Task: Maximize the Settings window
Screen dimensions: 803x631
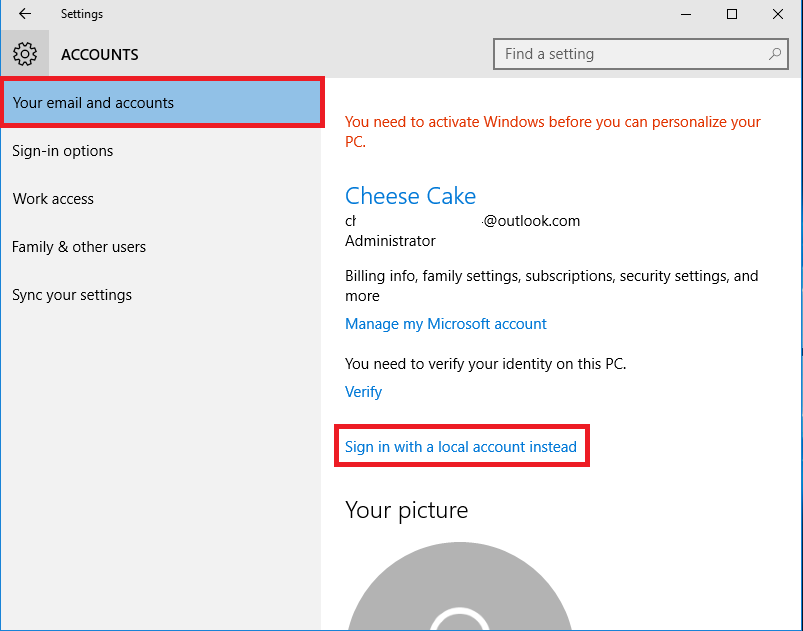Action: [732, 14]
